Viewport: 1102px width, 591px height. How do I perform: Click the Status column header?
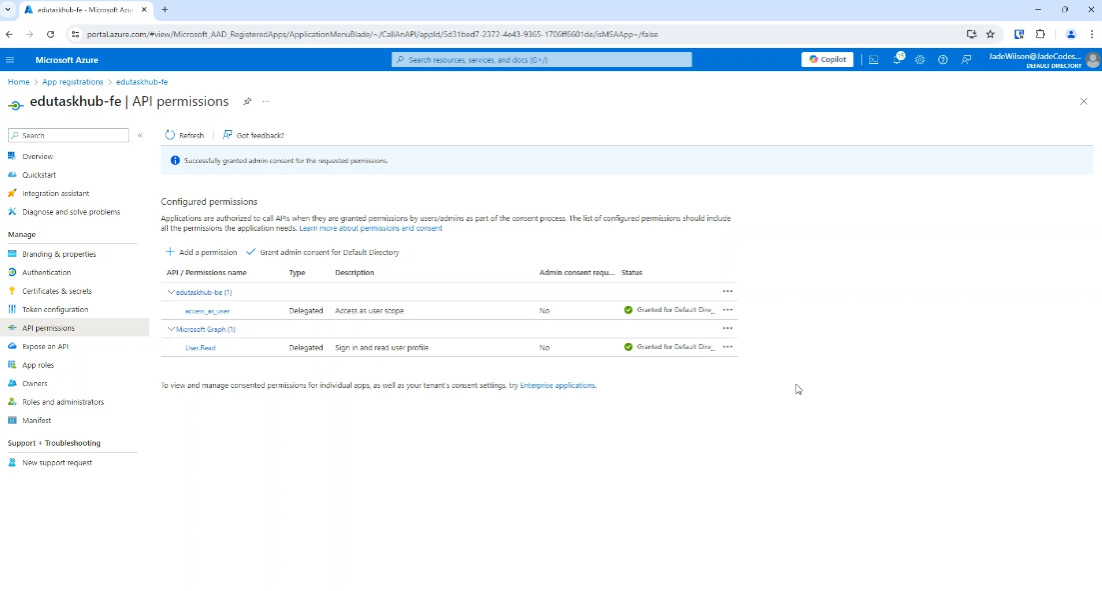632,273
